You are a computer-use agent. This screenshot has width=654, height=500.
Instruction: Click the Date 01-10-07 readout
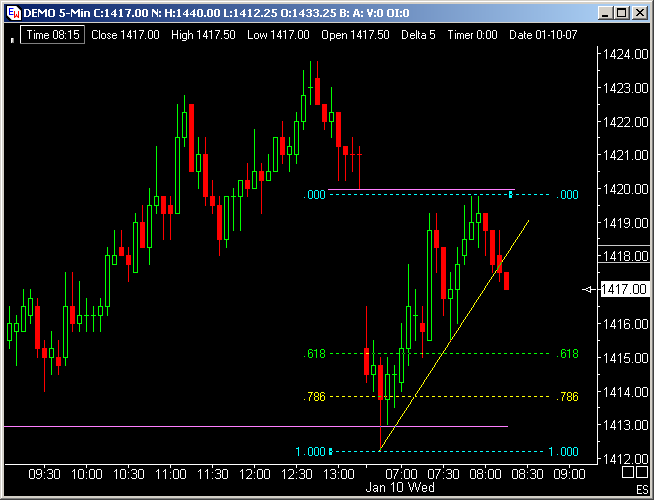[x=543, y=35]
